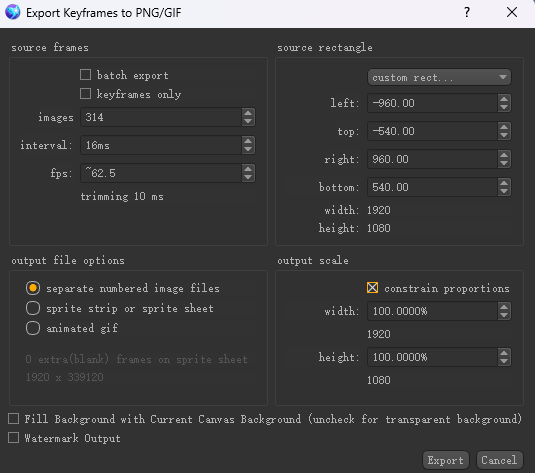Screen dimensions: 535x473
Task: Click the Export button
Action: [x=446, y=460]
